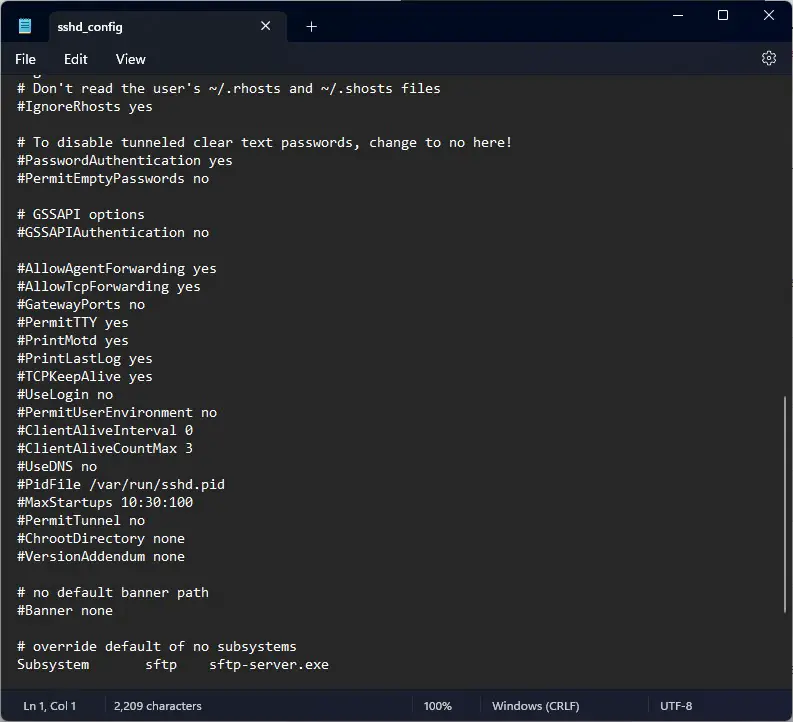Add a new tab with plus icon
The width and height of the screenshot is (793, 722).
click(x=312, y=27)
